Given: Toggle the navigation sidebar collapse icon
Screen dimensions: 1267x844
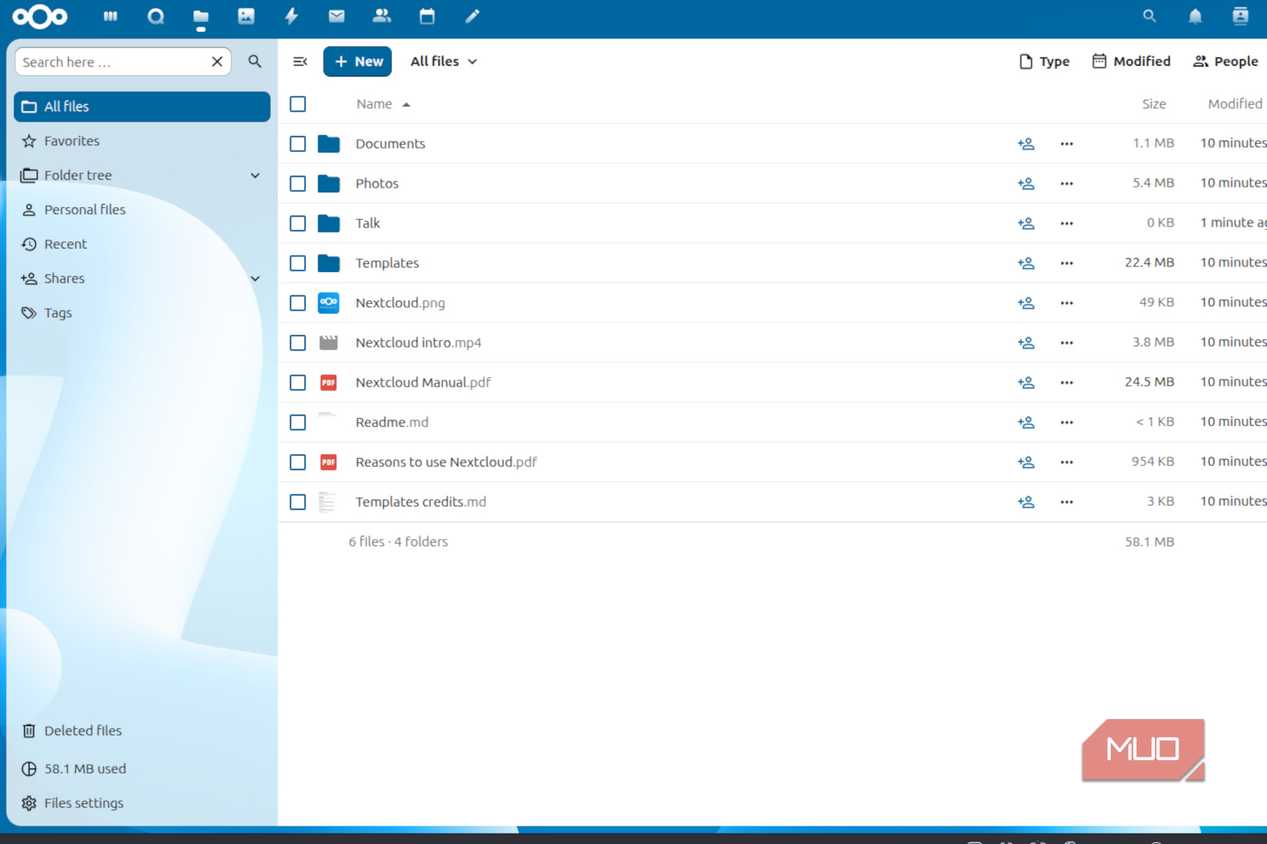Looking at the screenshot, I should 300,62.
